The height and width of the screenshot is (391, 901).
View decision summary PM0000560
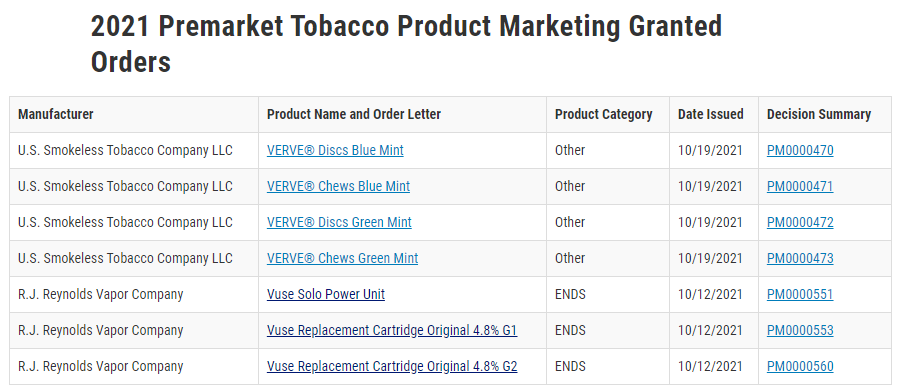(800, 366)
